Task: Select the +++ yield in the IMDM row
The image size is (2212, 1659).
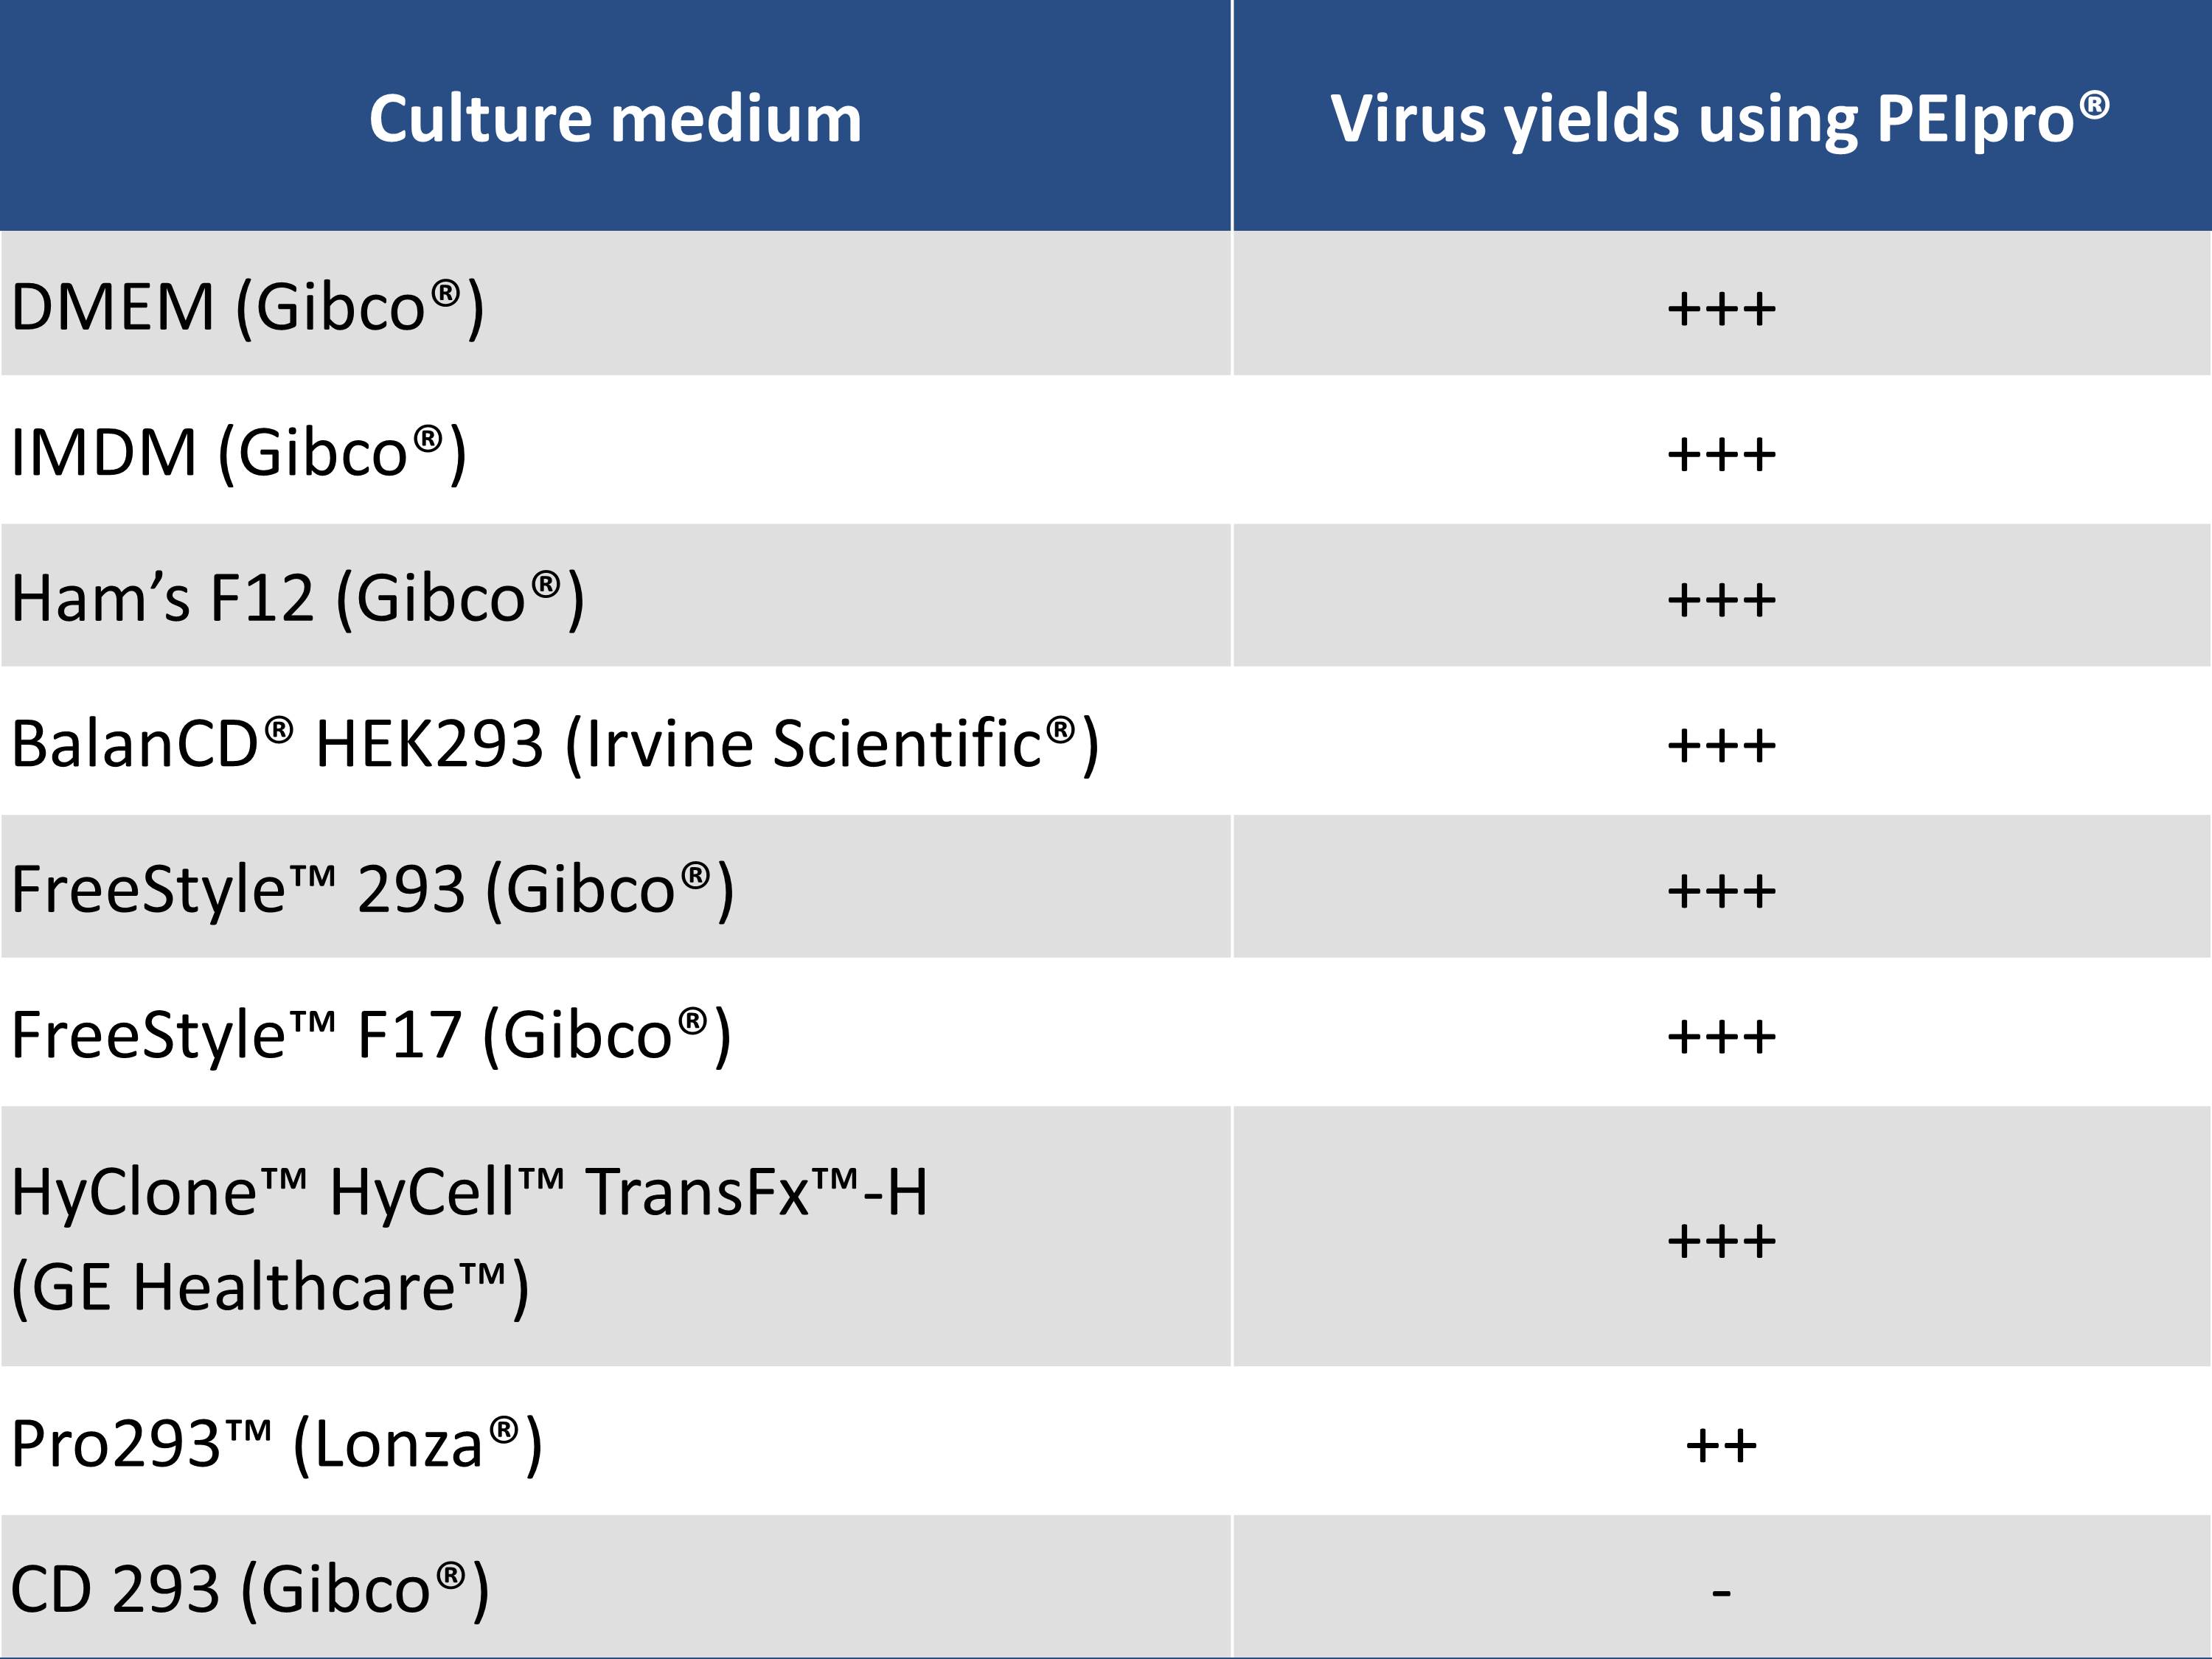Action: [x=1721, y=454]
